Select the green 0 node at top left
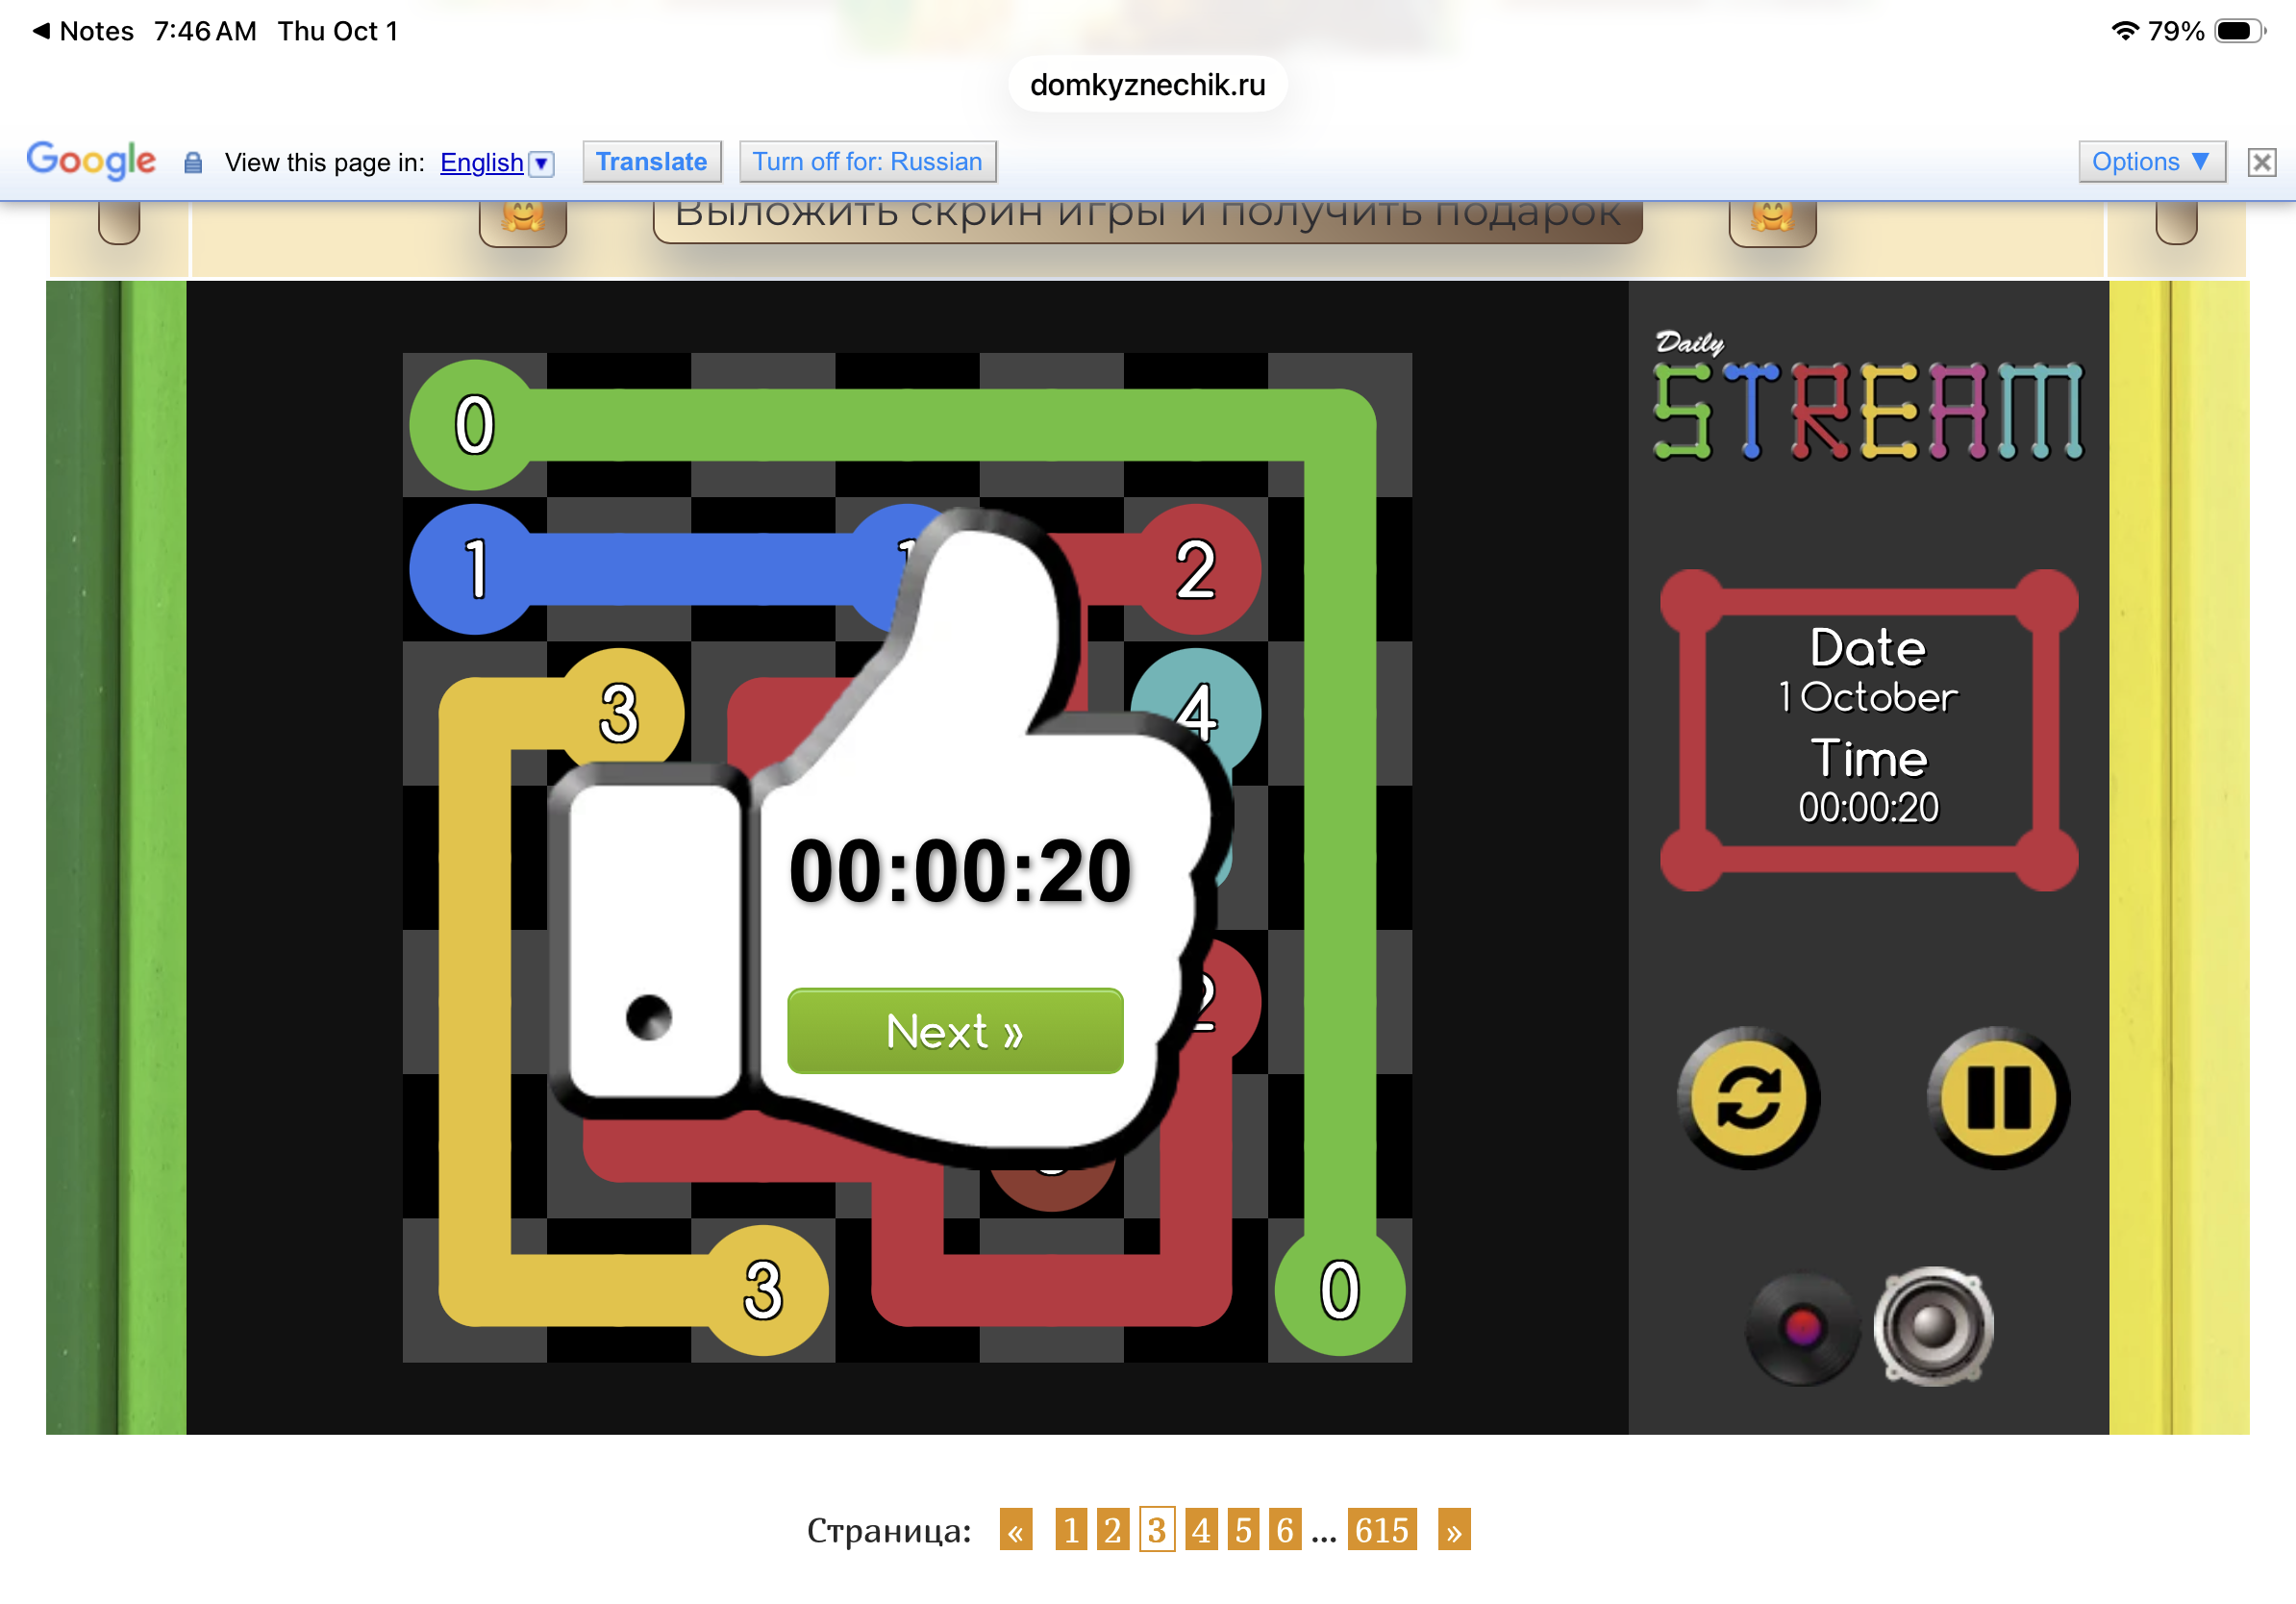The height and width of the screenshot is (1604, 2296). tap(475, 424)
